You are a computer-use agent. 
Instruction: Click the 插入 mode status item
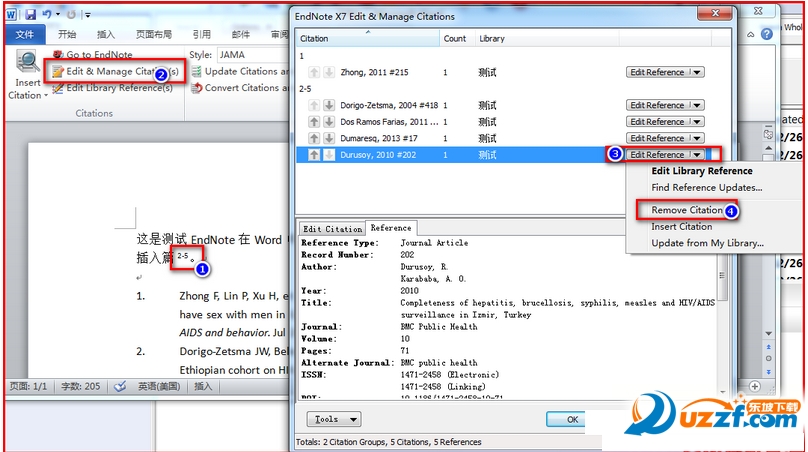click(x=203, y=386)
